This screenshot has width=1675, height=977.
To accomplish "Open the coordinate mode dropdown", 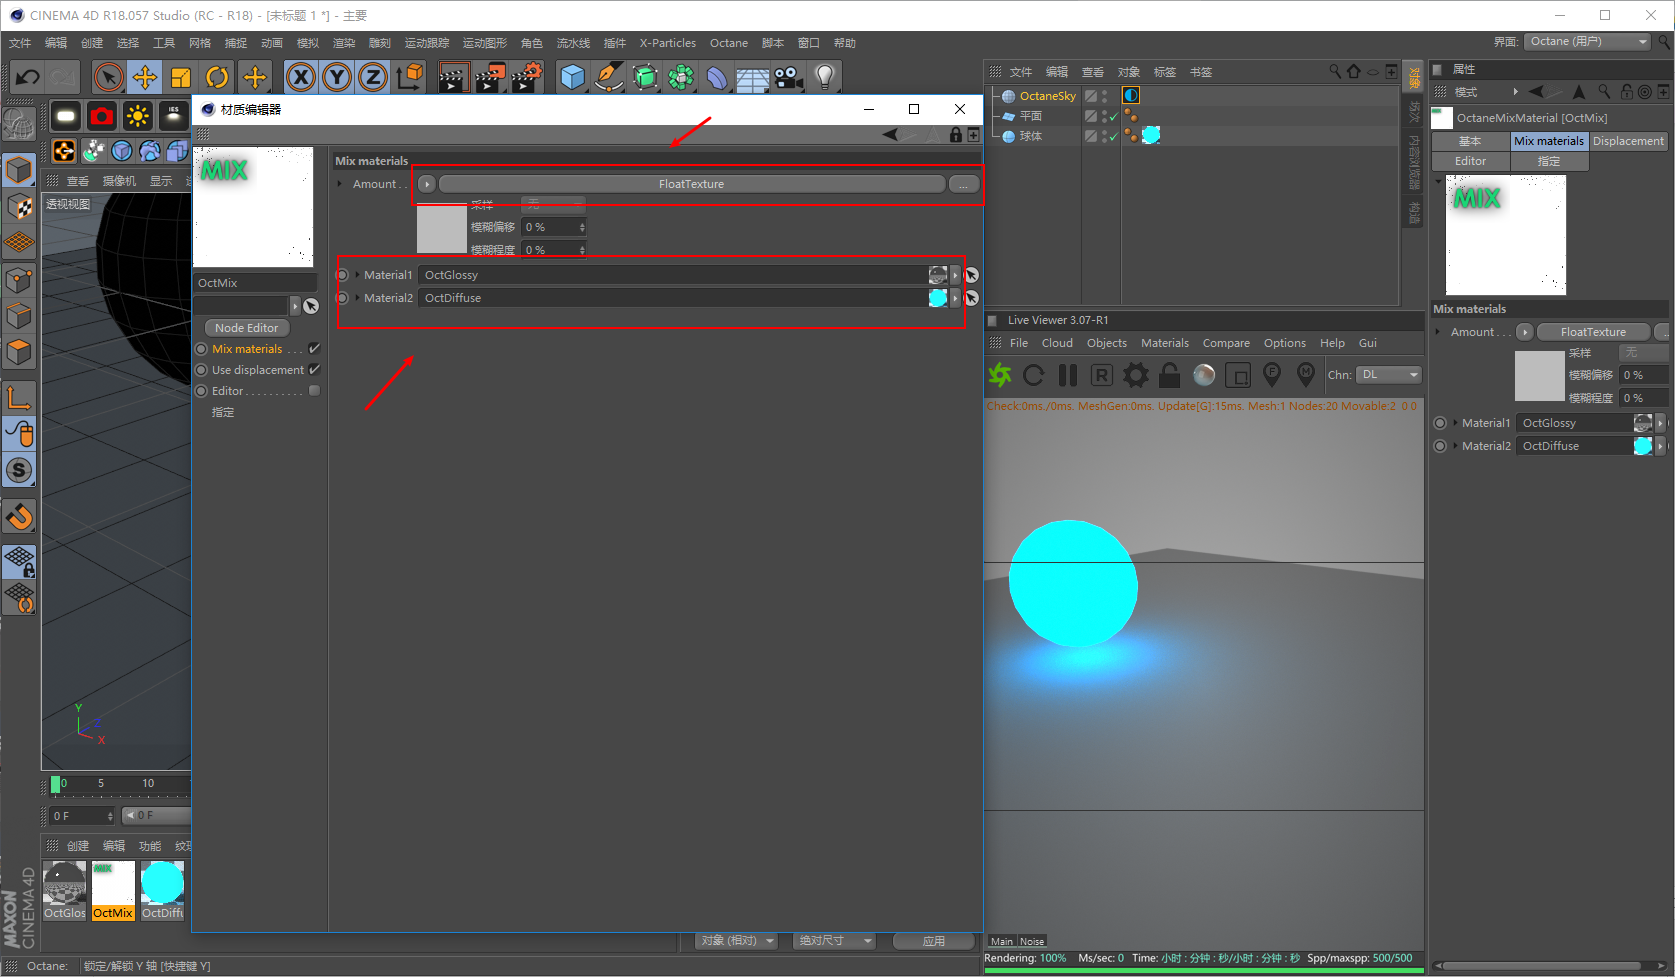I will pos(737,941).
